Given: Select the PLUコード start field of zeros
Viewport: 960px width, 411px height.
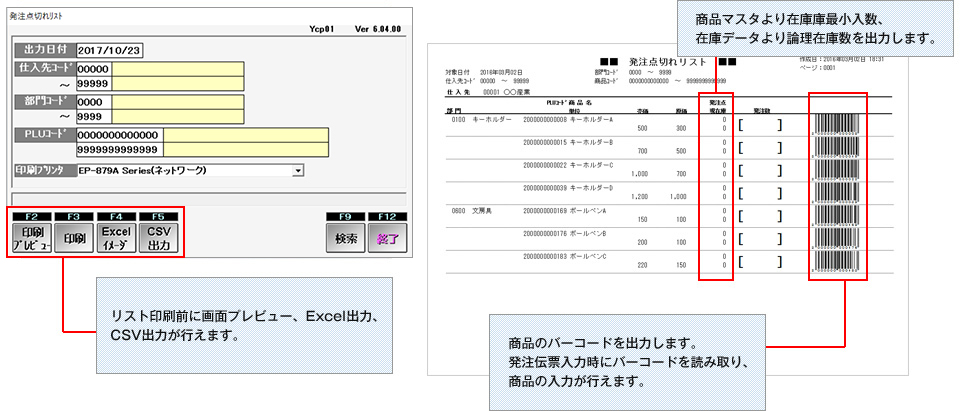Looking at the screenshot, I should (118, 135).
